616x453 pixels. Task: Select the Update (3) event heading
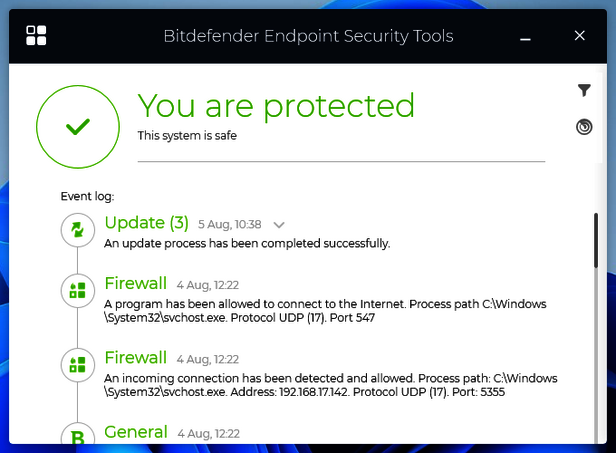point(146,223)
